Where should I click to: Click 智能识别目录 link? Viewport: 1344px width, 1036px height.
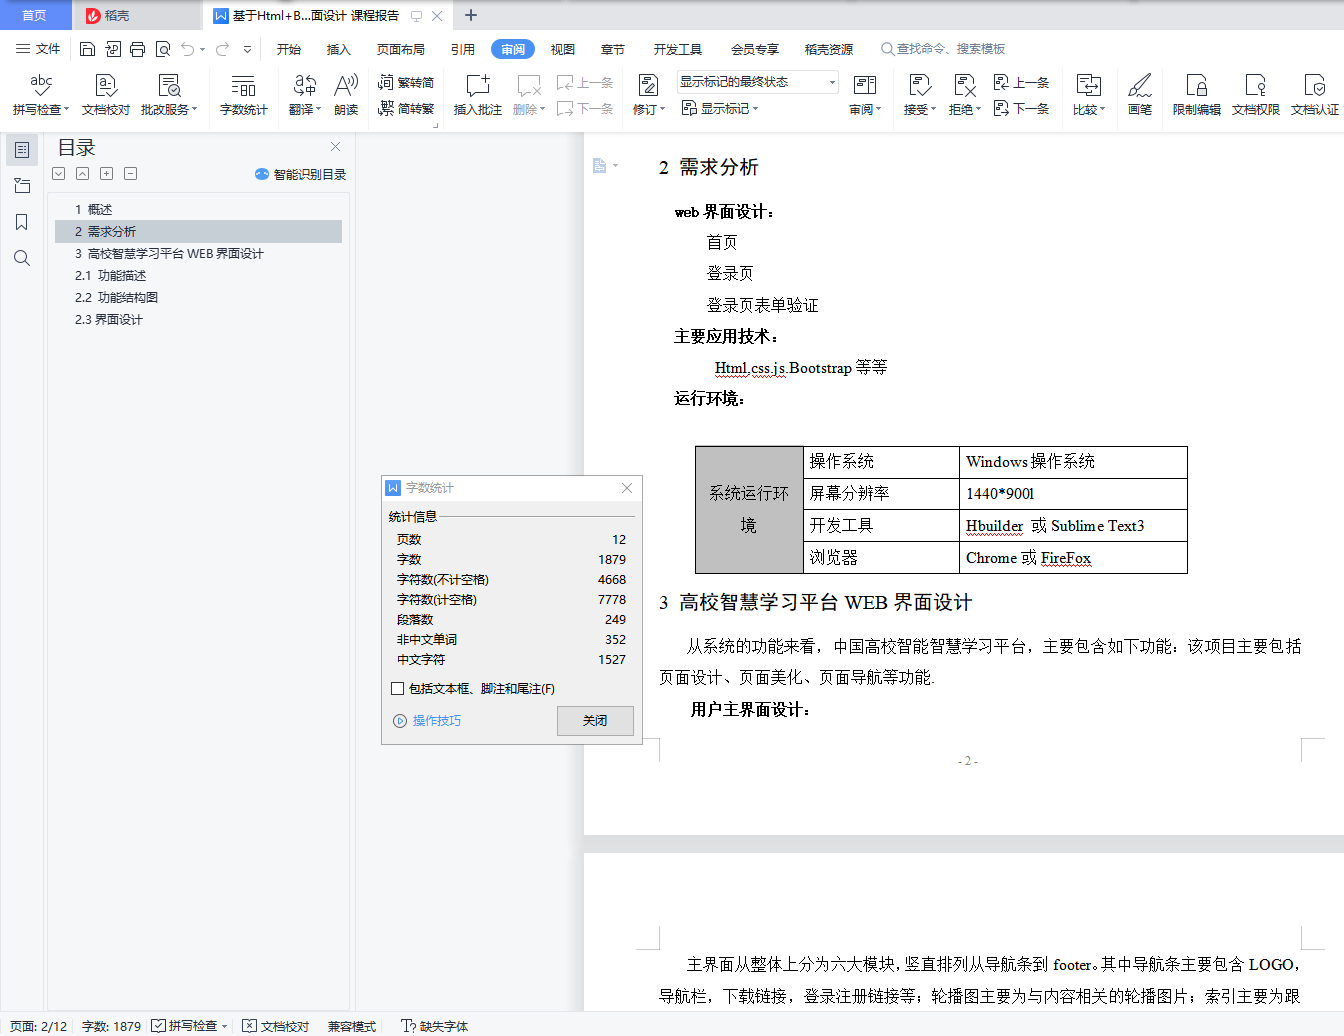click(x=301, y=174)
